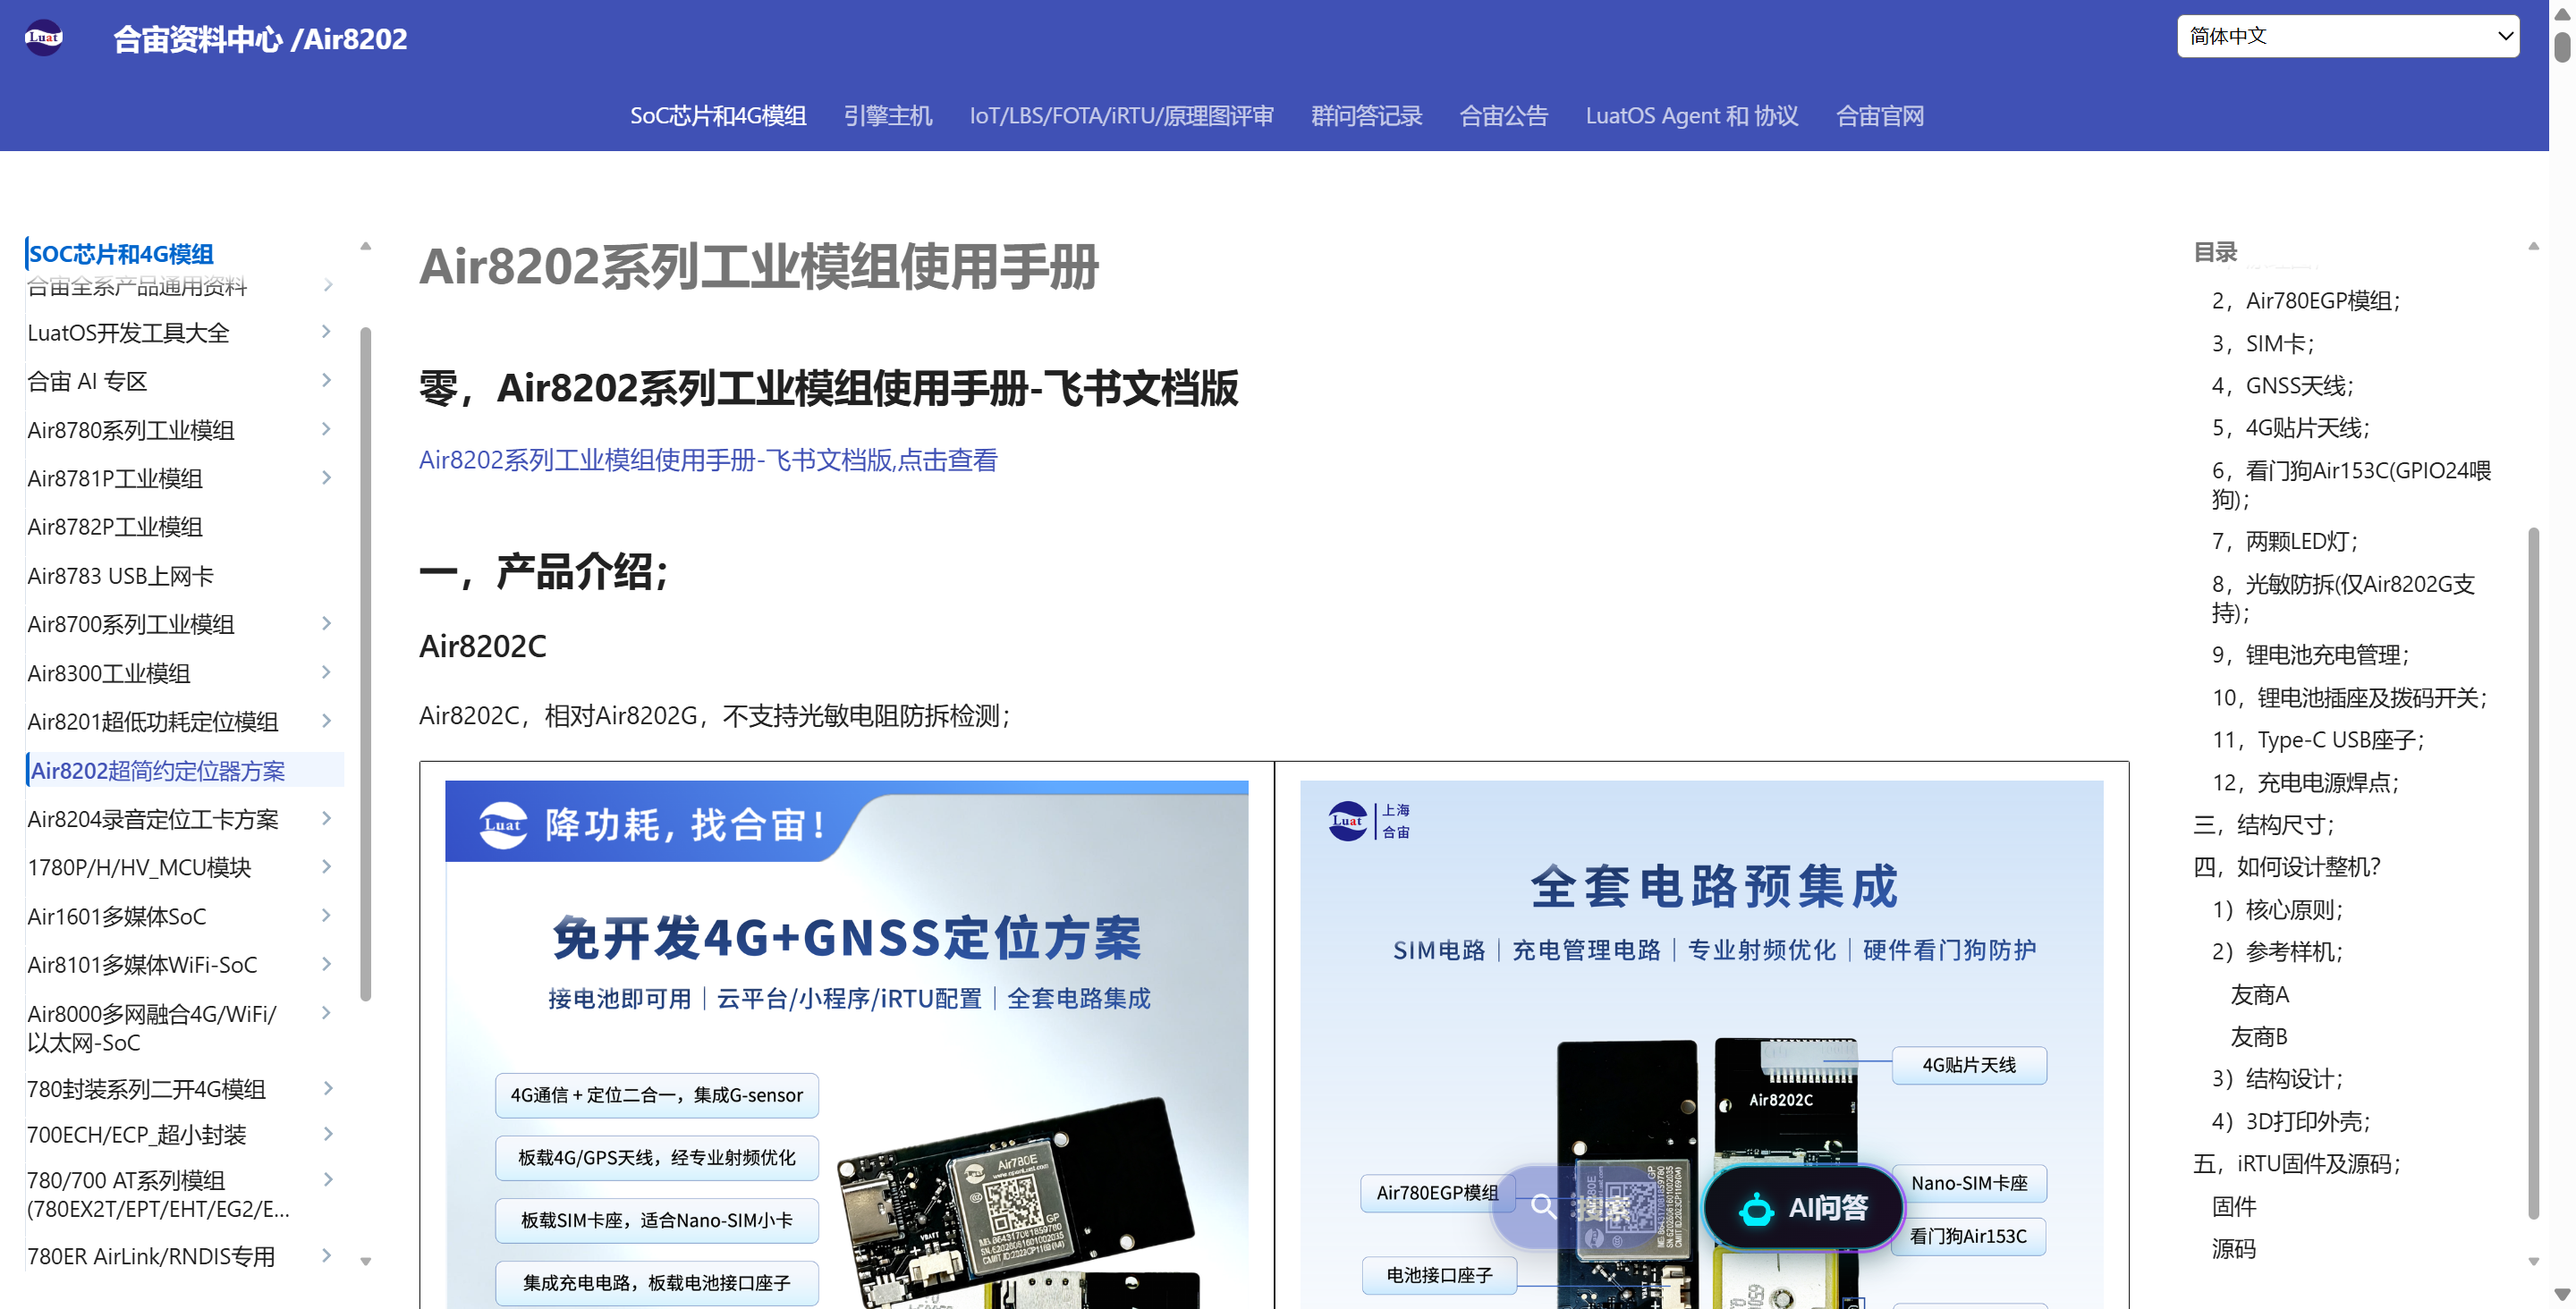Select Air8202超简约定位器方案 in the sidebar
2576x1309 pixels.
click(x=158, y=771)
